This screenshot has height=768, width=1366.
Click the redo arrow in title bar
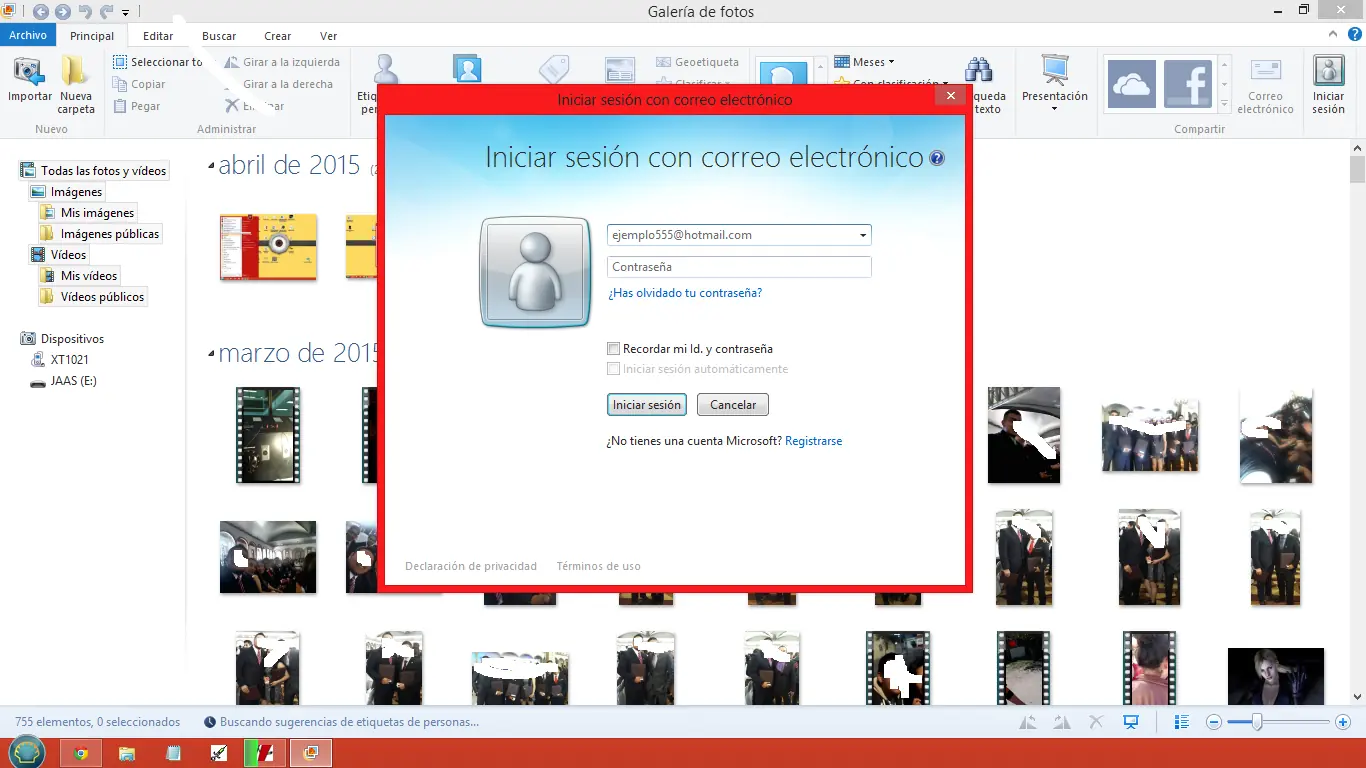point(106,12)
